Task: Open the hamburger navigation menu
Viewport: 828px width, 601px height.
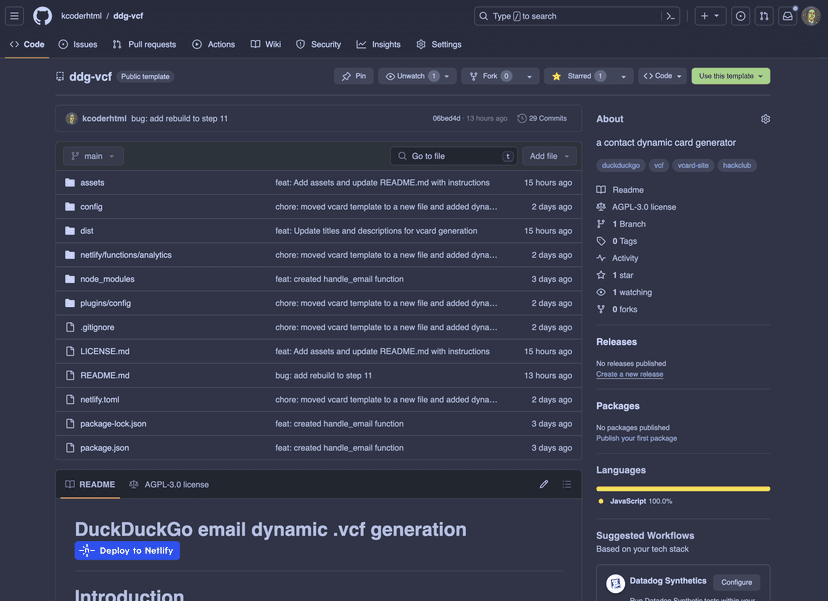Action: click(x=15, y=16)
